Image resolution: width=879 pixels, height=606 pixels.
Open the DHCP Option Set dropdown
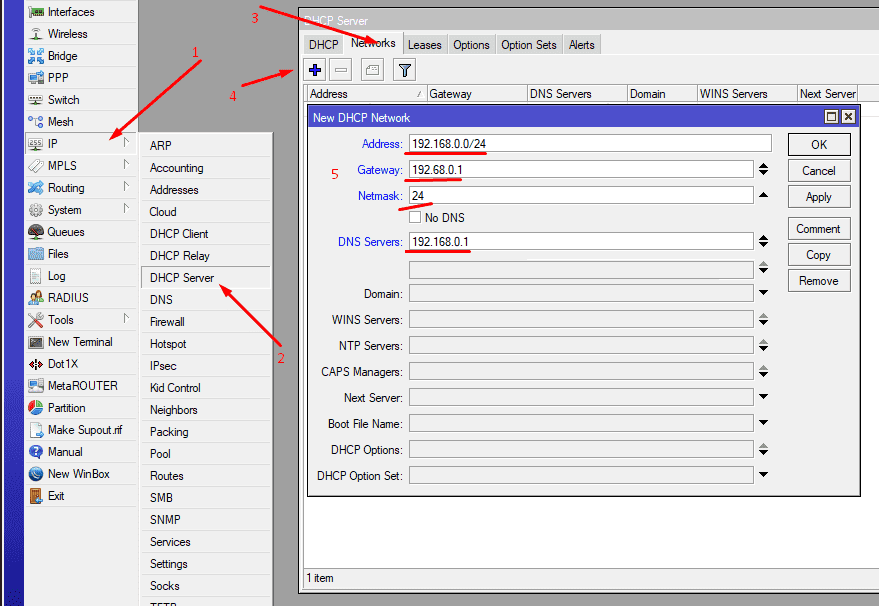pyautogui.click(x=763, y=475)
